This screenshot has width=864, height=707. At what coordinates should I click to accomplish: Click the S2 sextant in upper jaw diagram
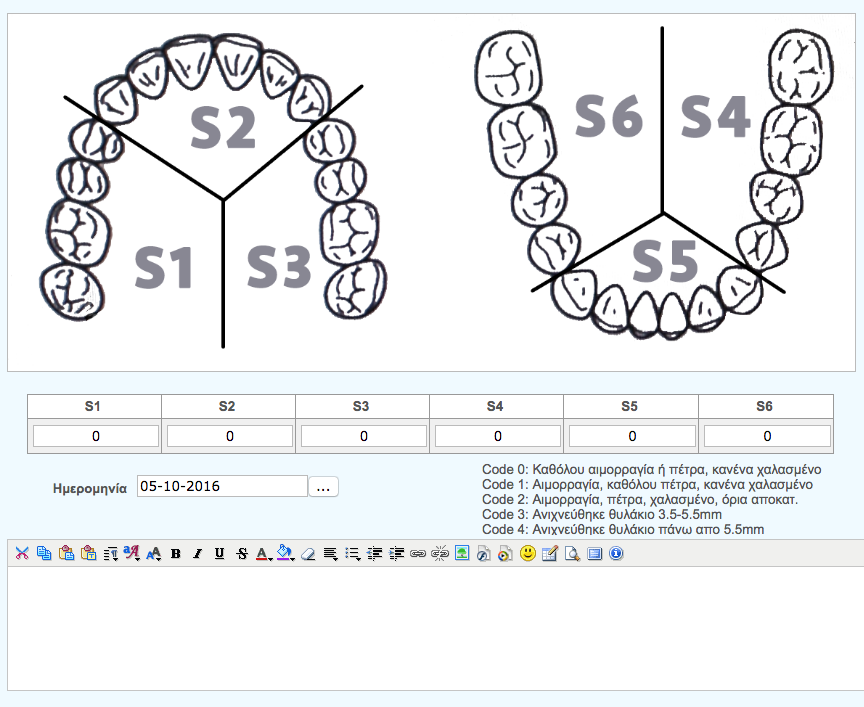223,128
